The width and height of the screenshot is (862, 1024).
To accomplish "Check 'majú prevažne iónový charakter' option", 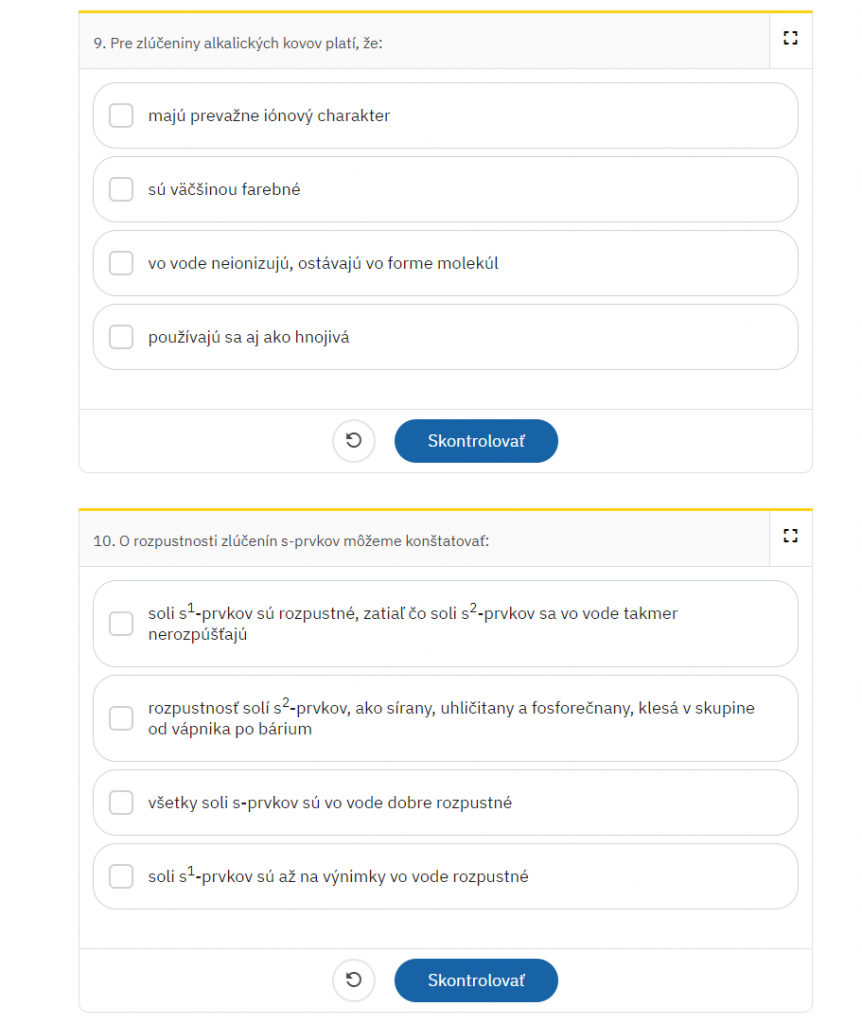I will click(121, 116).
